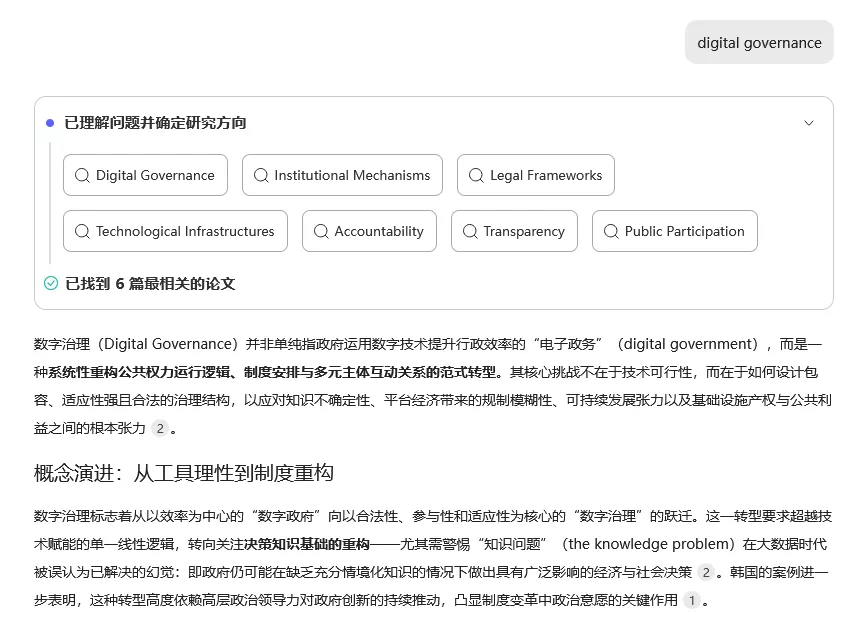This screenshot has width=867, height=627.
Task: Click green checkmark icon next to 已找到 6 篇
Action: tap(51, 283)
